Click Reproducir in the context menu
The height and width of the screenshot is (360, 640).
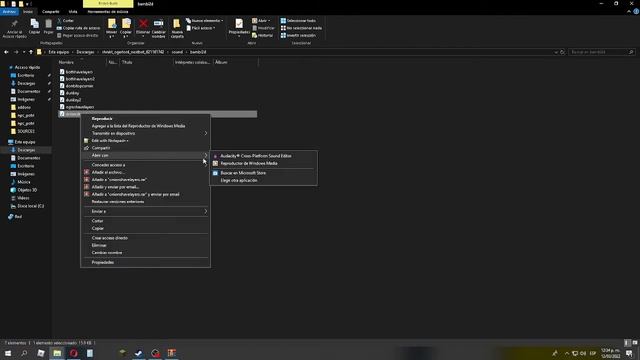pos(102,119)
